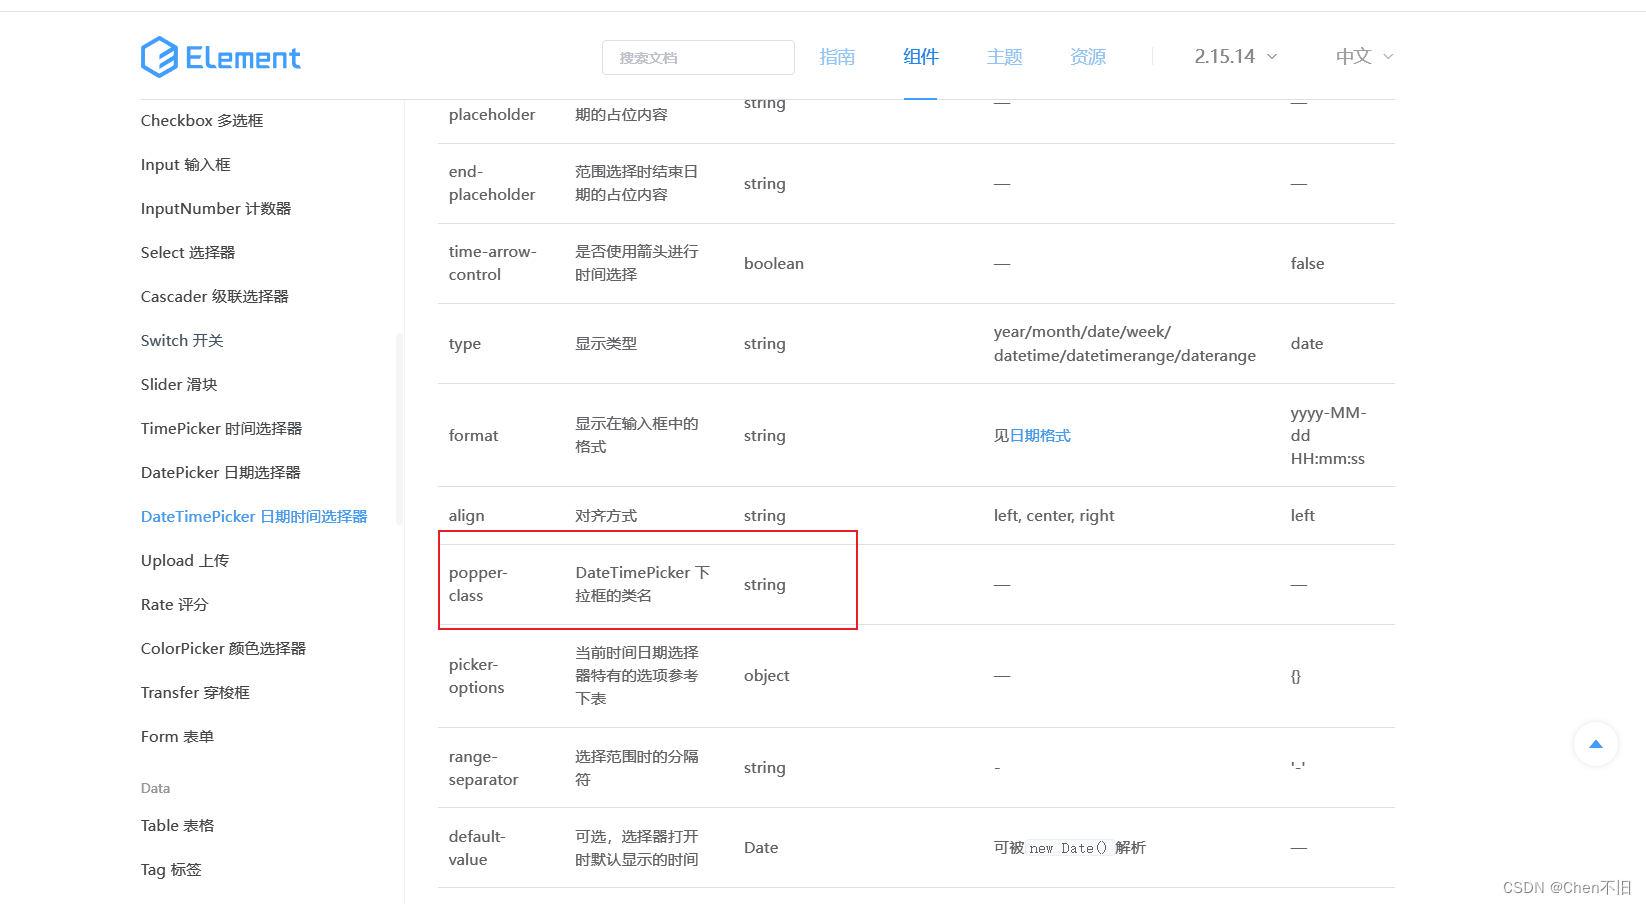Image resolution: width=1646 pixels, height=904 pixels.
Task: Click the 'new Date()' code text
Action: click(1068, 848)
